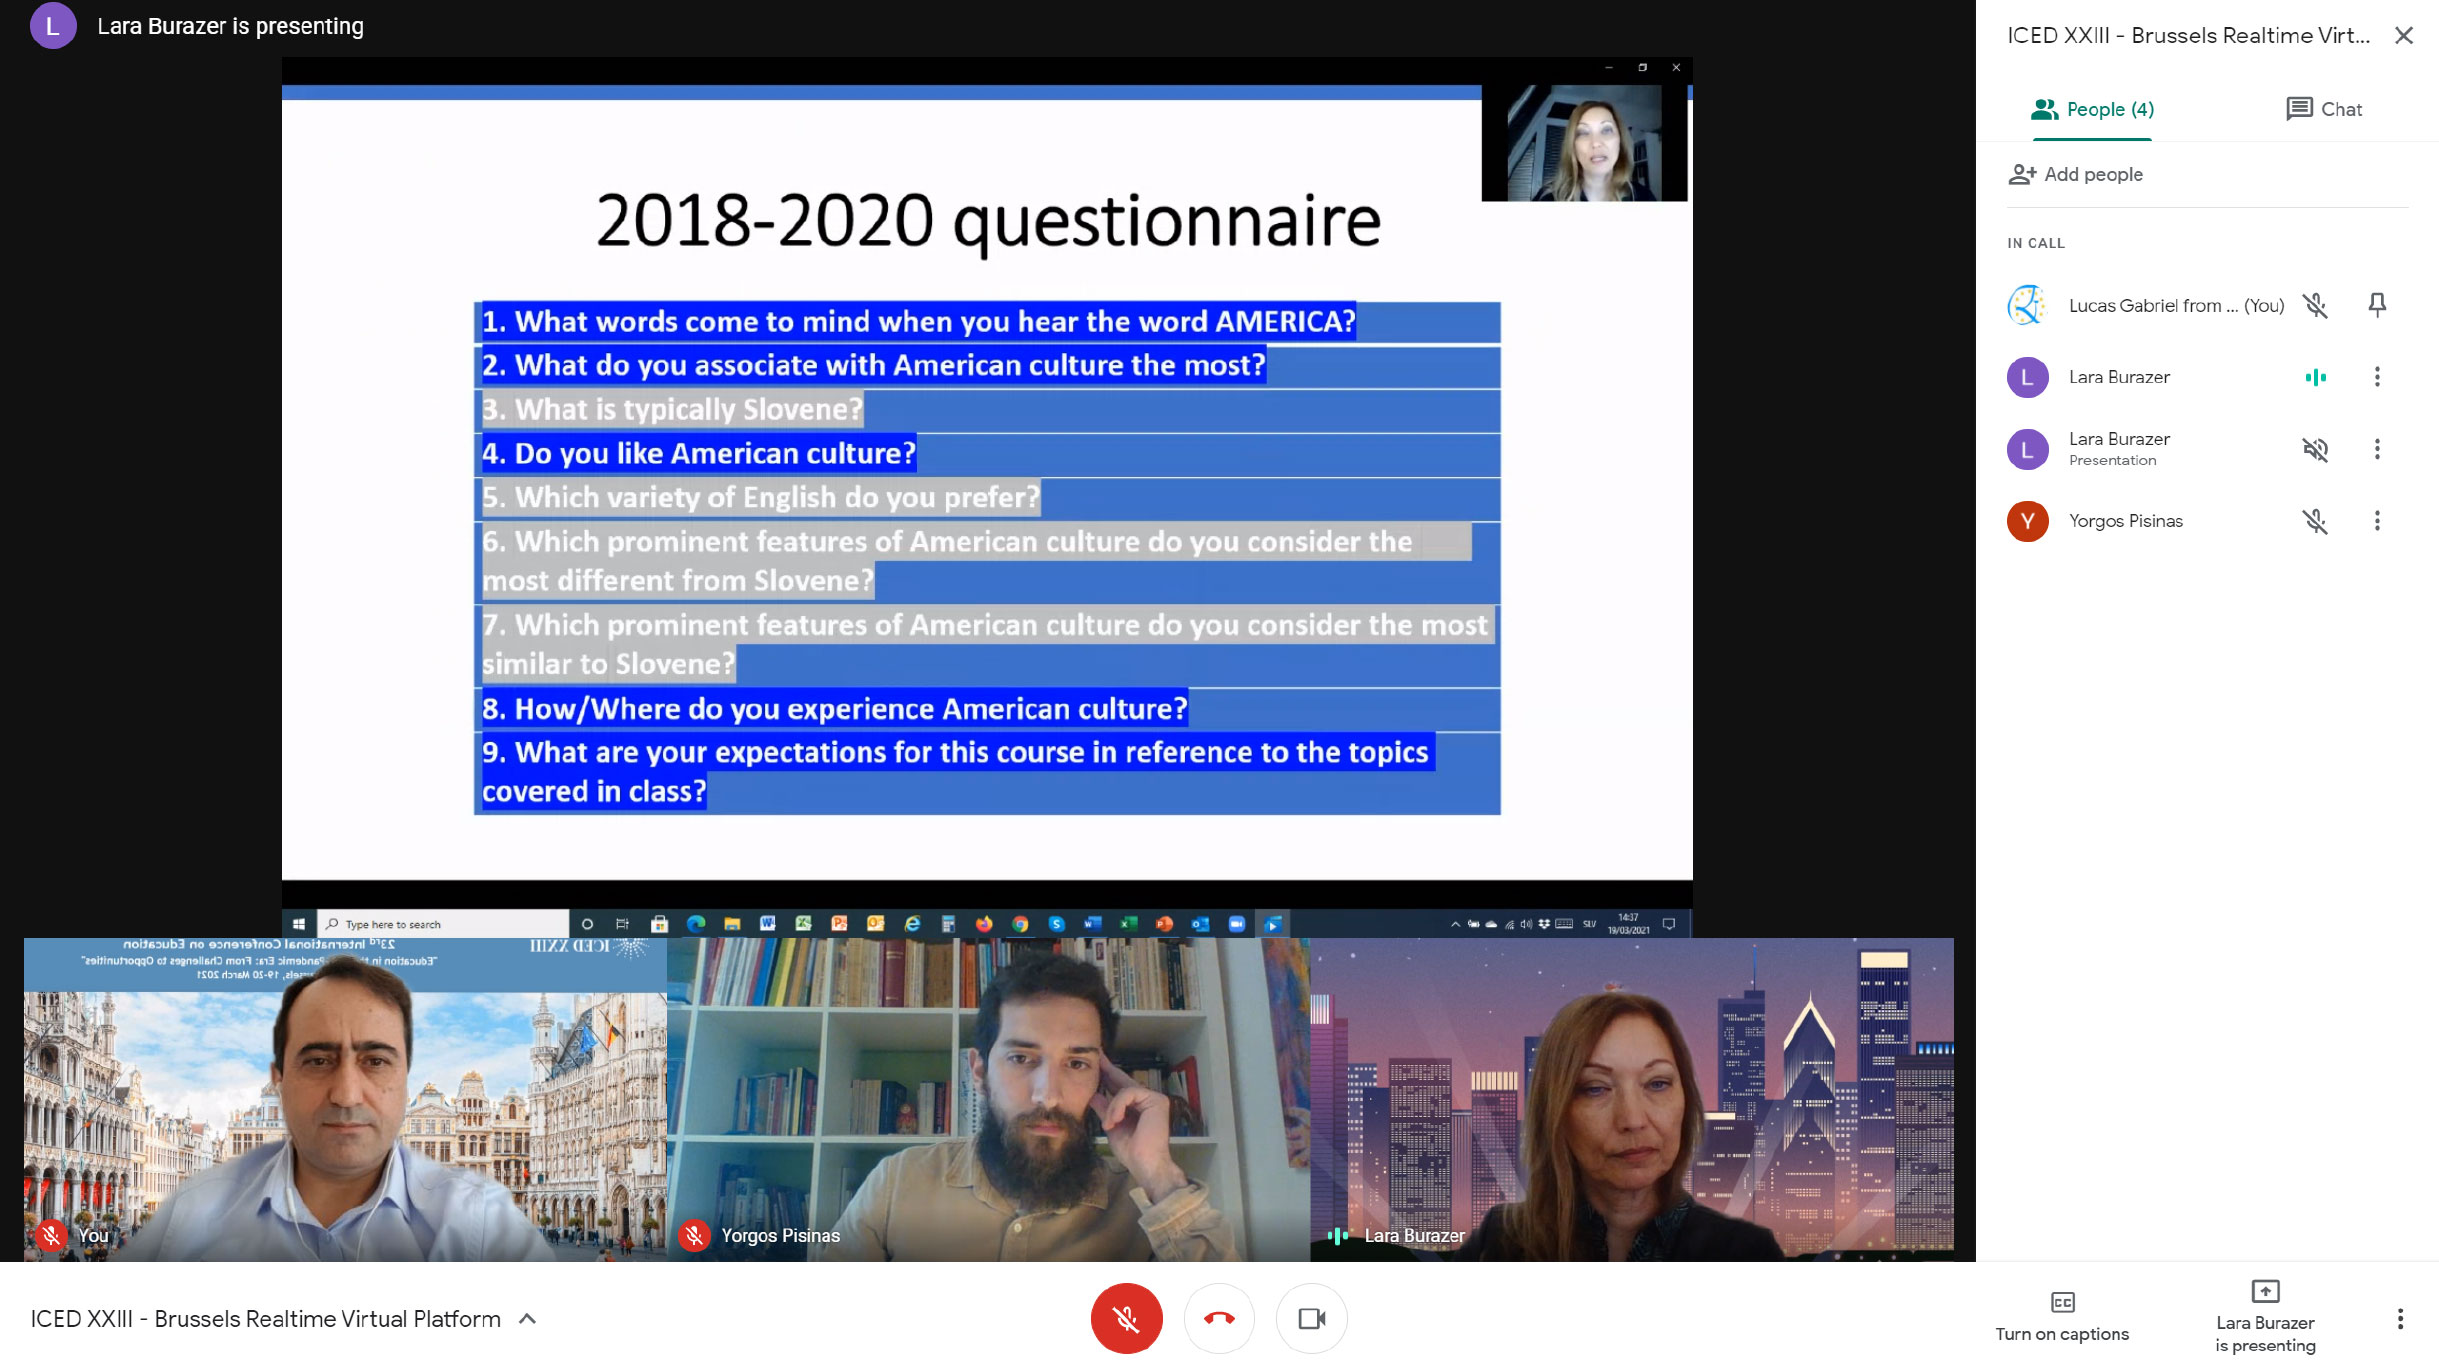Mute Yorgos Pisinas microphone
2439x1370 pixels.
coord(2317,521)
